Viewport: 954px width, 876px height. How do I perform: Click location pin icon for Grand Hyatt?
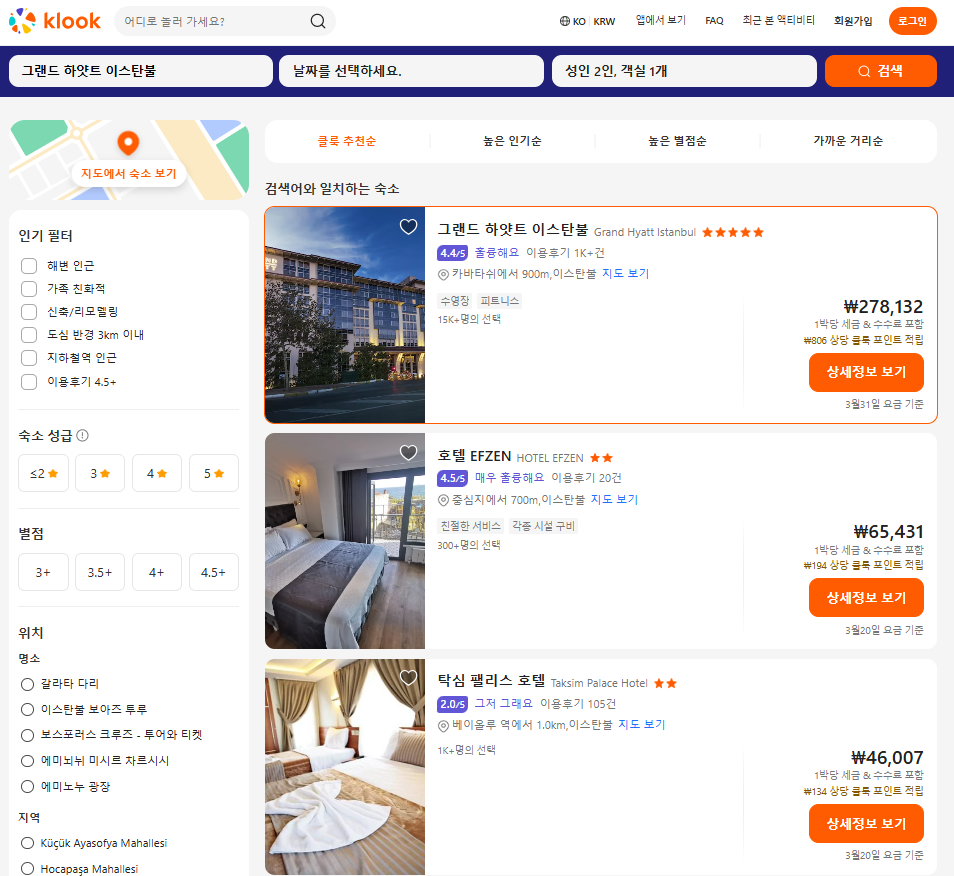444,274
